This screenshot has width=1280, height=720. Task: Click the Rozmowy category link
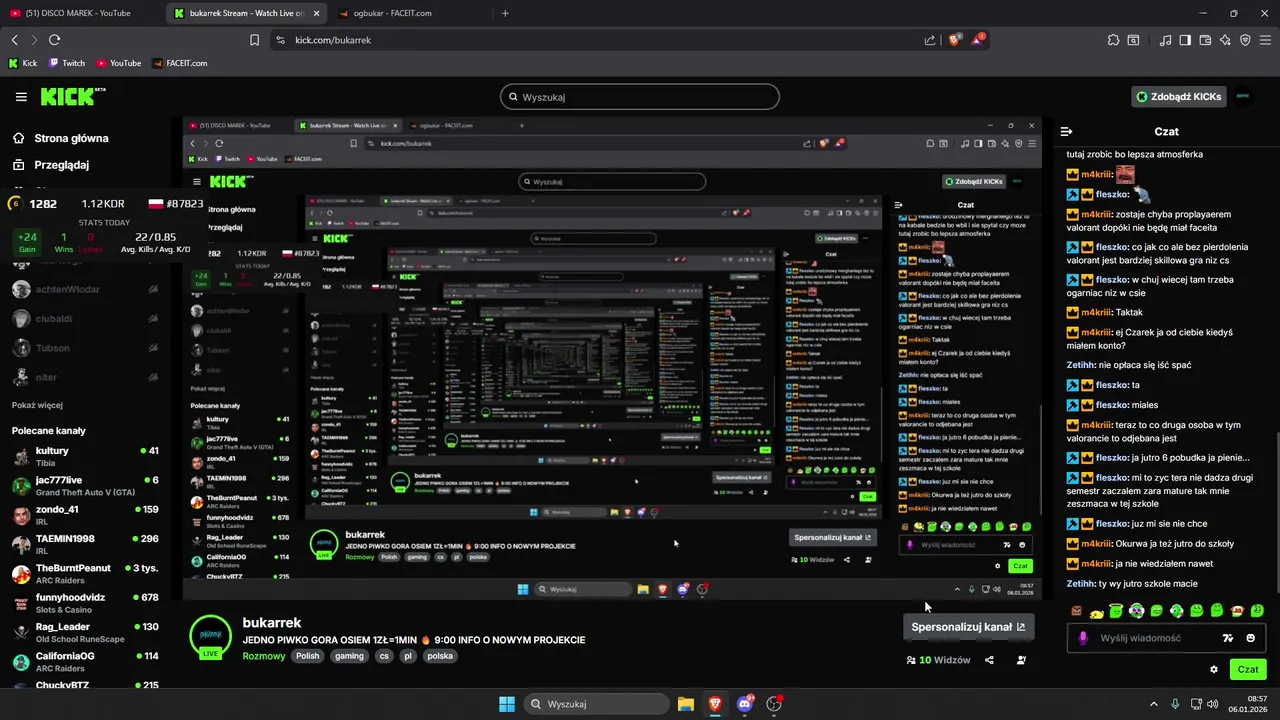pyautogui.click(x=264, y=656)
